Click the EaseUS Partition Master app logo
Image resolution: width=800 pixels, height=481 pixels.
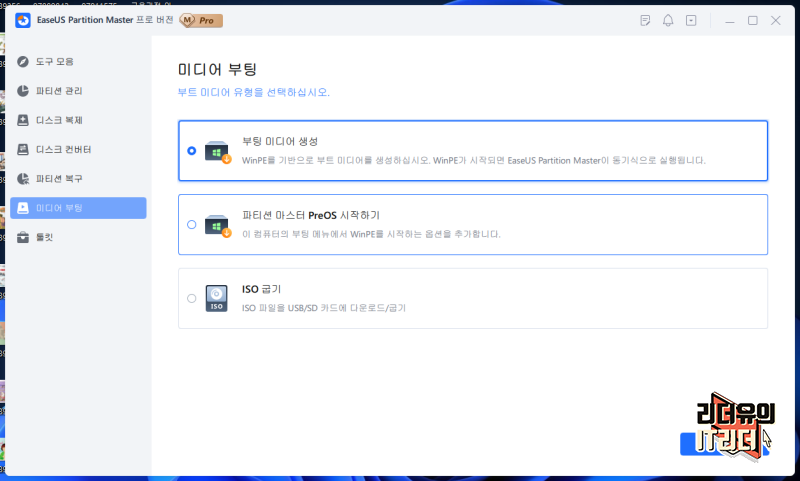(x=23, y=20)
